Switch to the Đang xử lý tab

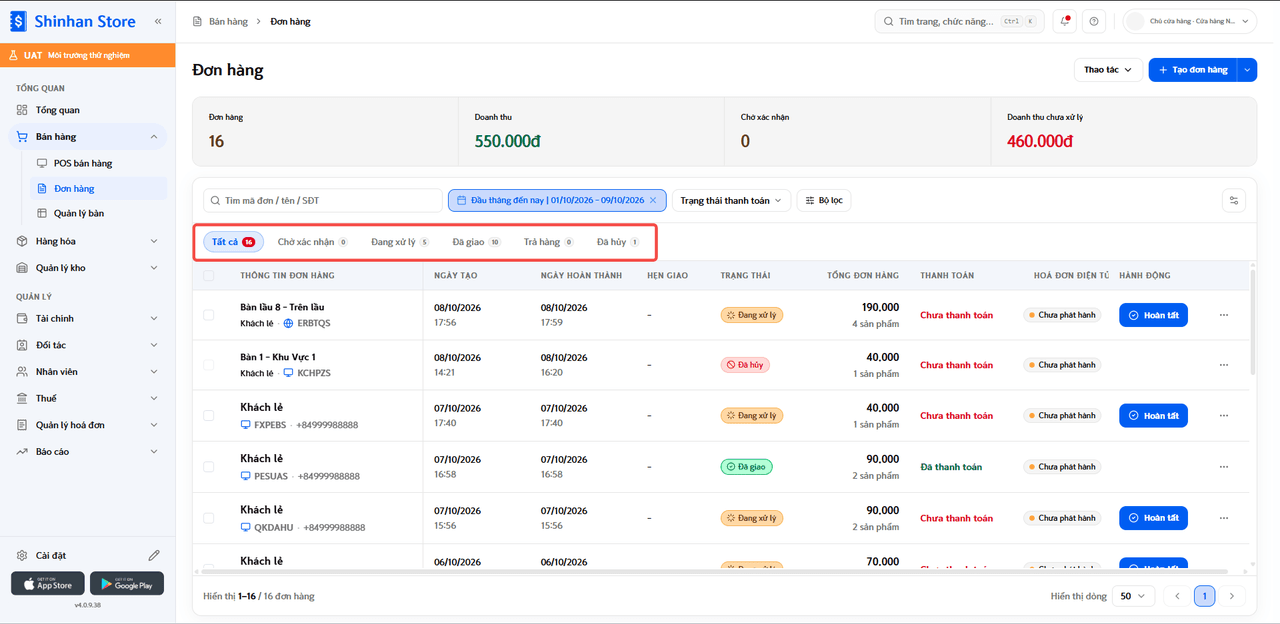point(400,242)
